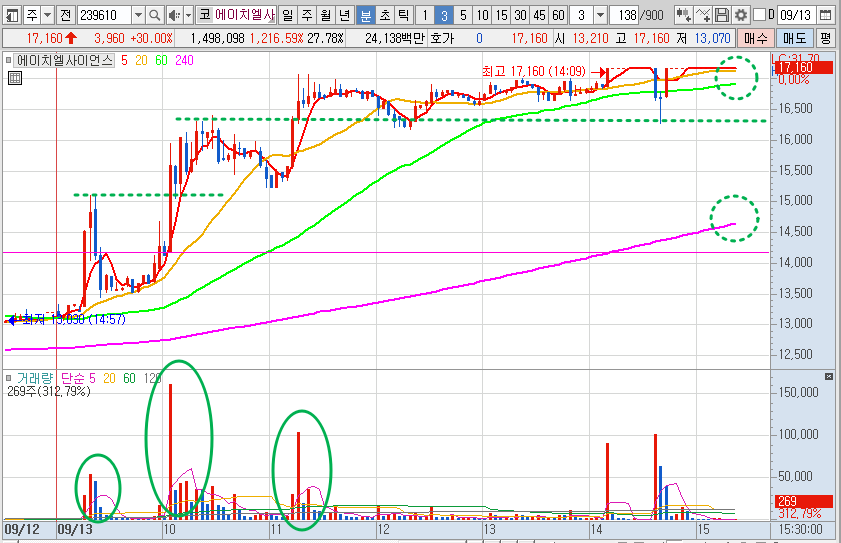
Task: Close the volume panel X icon
Action: pyautogui.click(x=829, y=377)
